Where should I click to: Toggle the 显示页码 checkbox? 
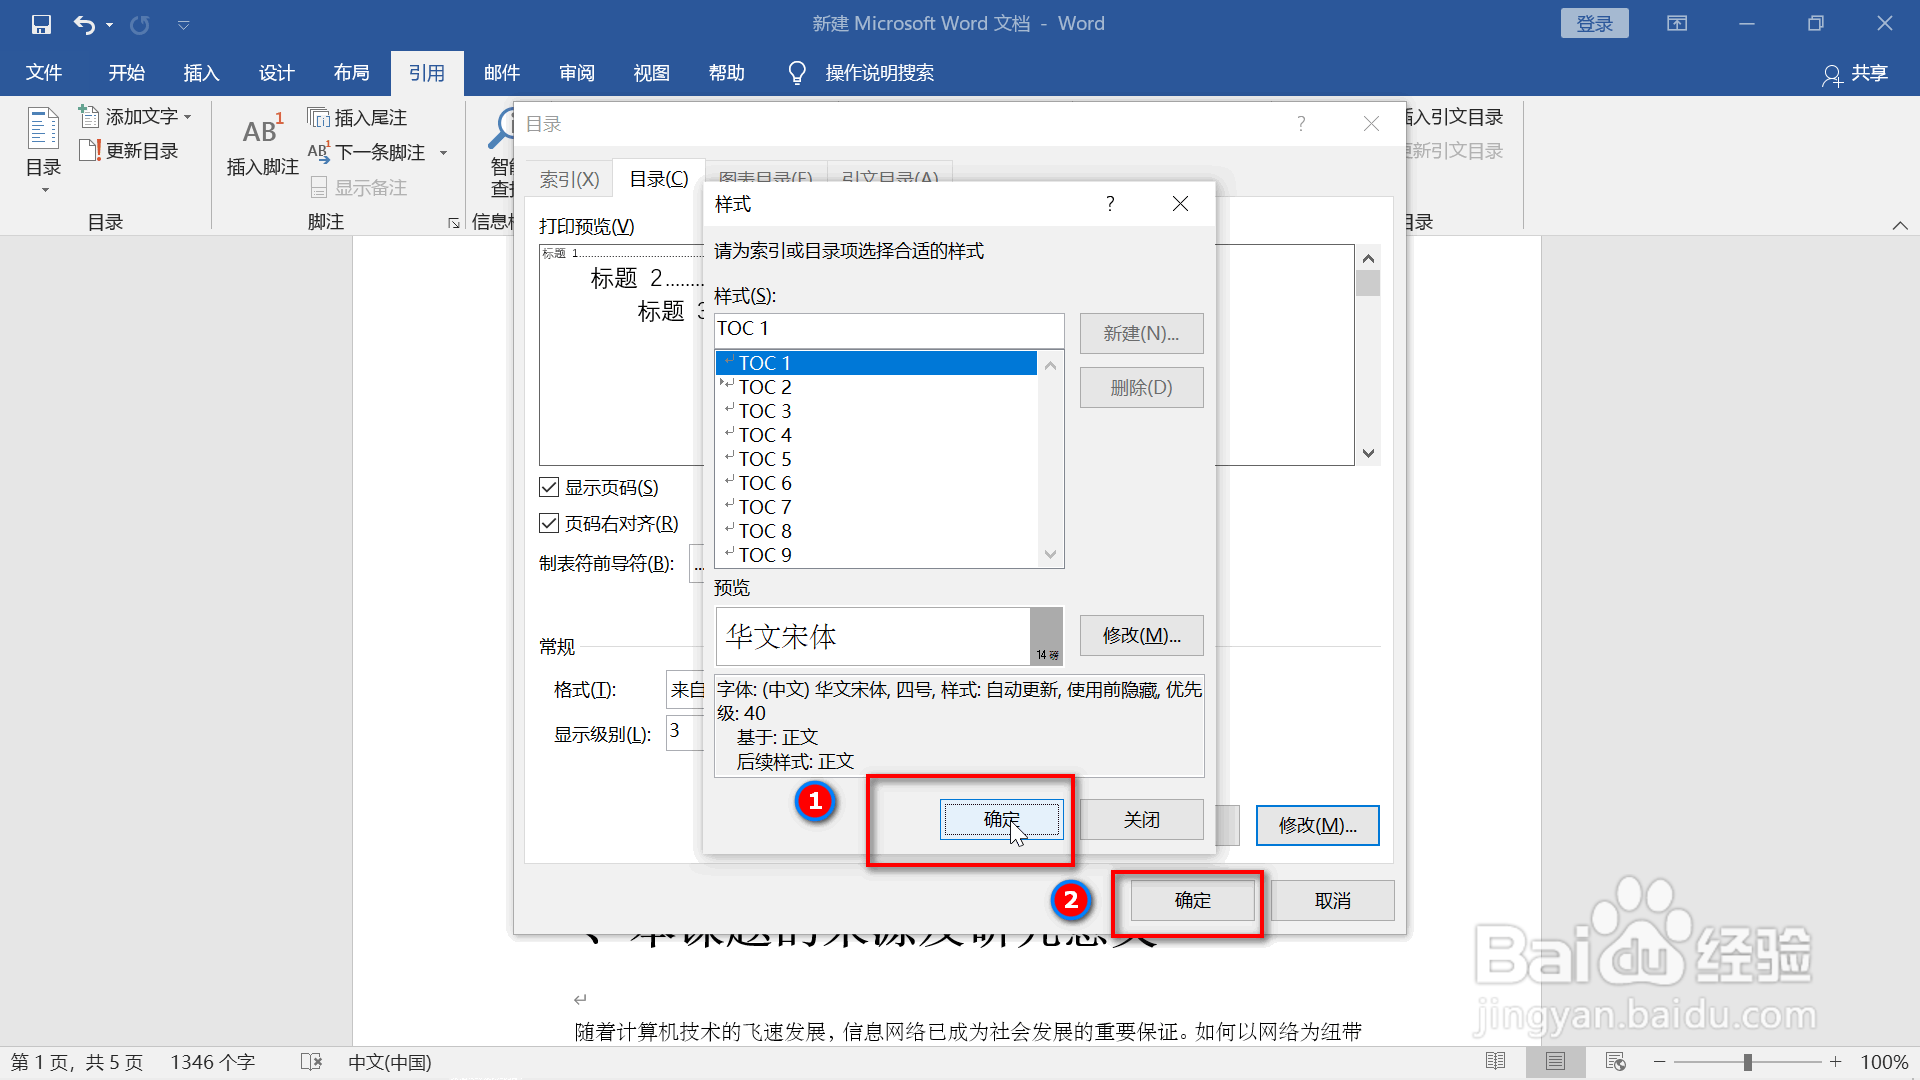point(549,487)
